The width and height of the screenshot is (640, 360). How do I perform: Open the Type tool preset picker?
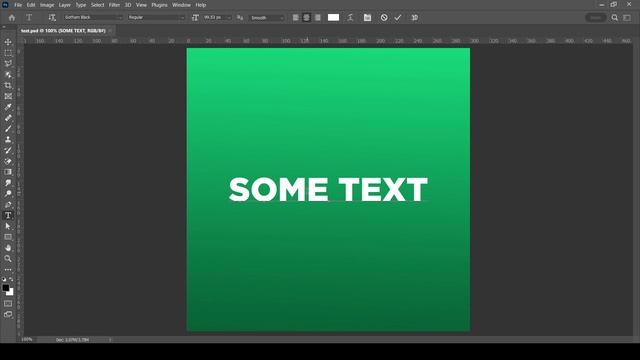(29, 18)
